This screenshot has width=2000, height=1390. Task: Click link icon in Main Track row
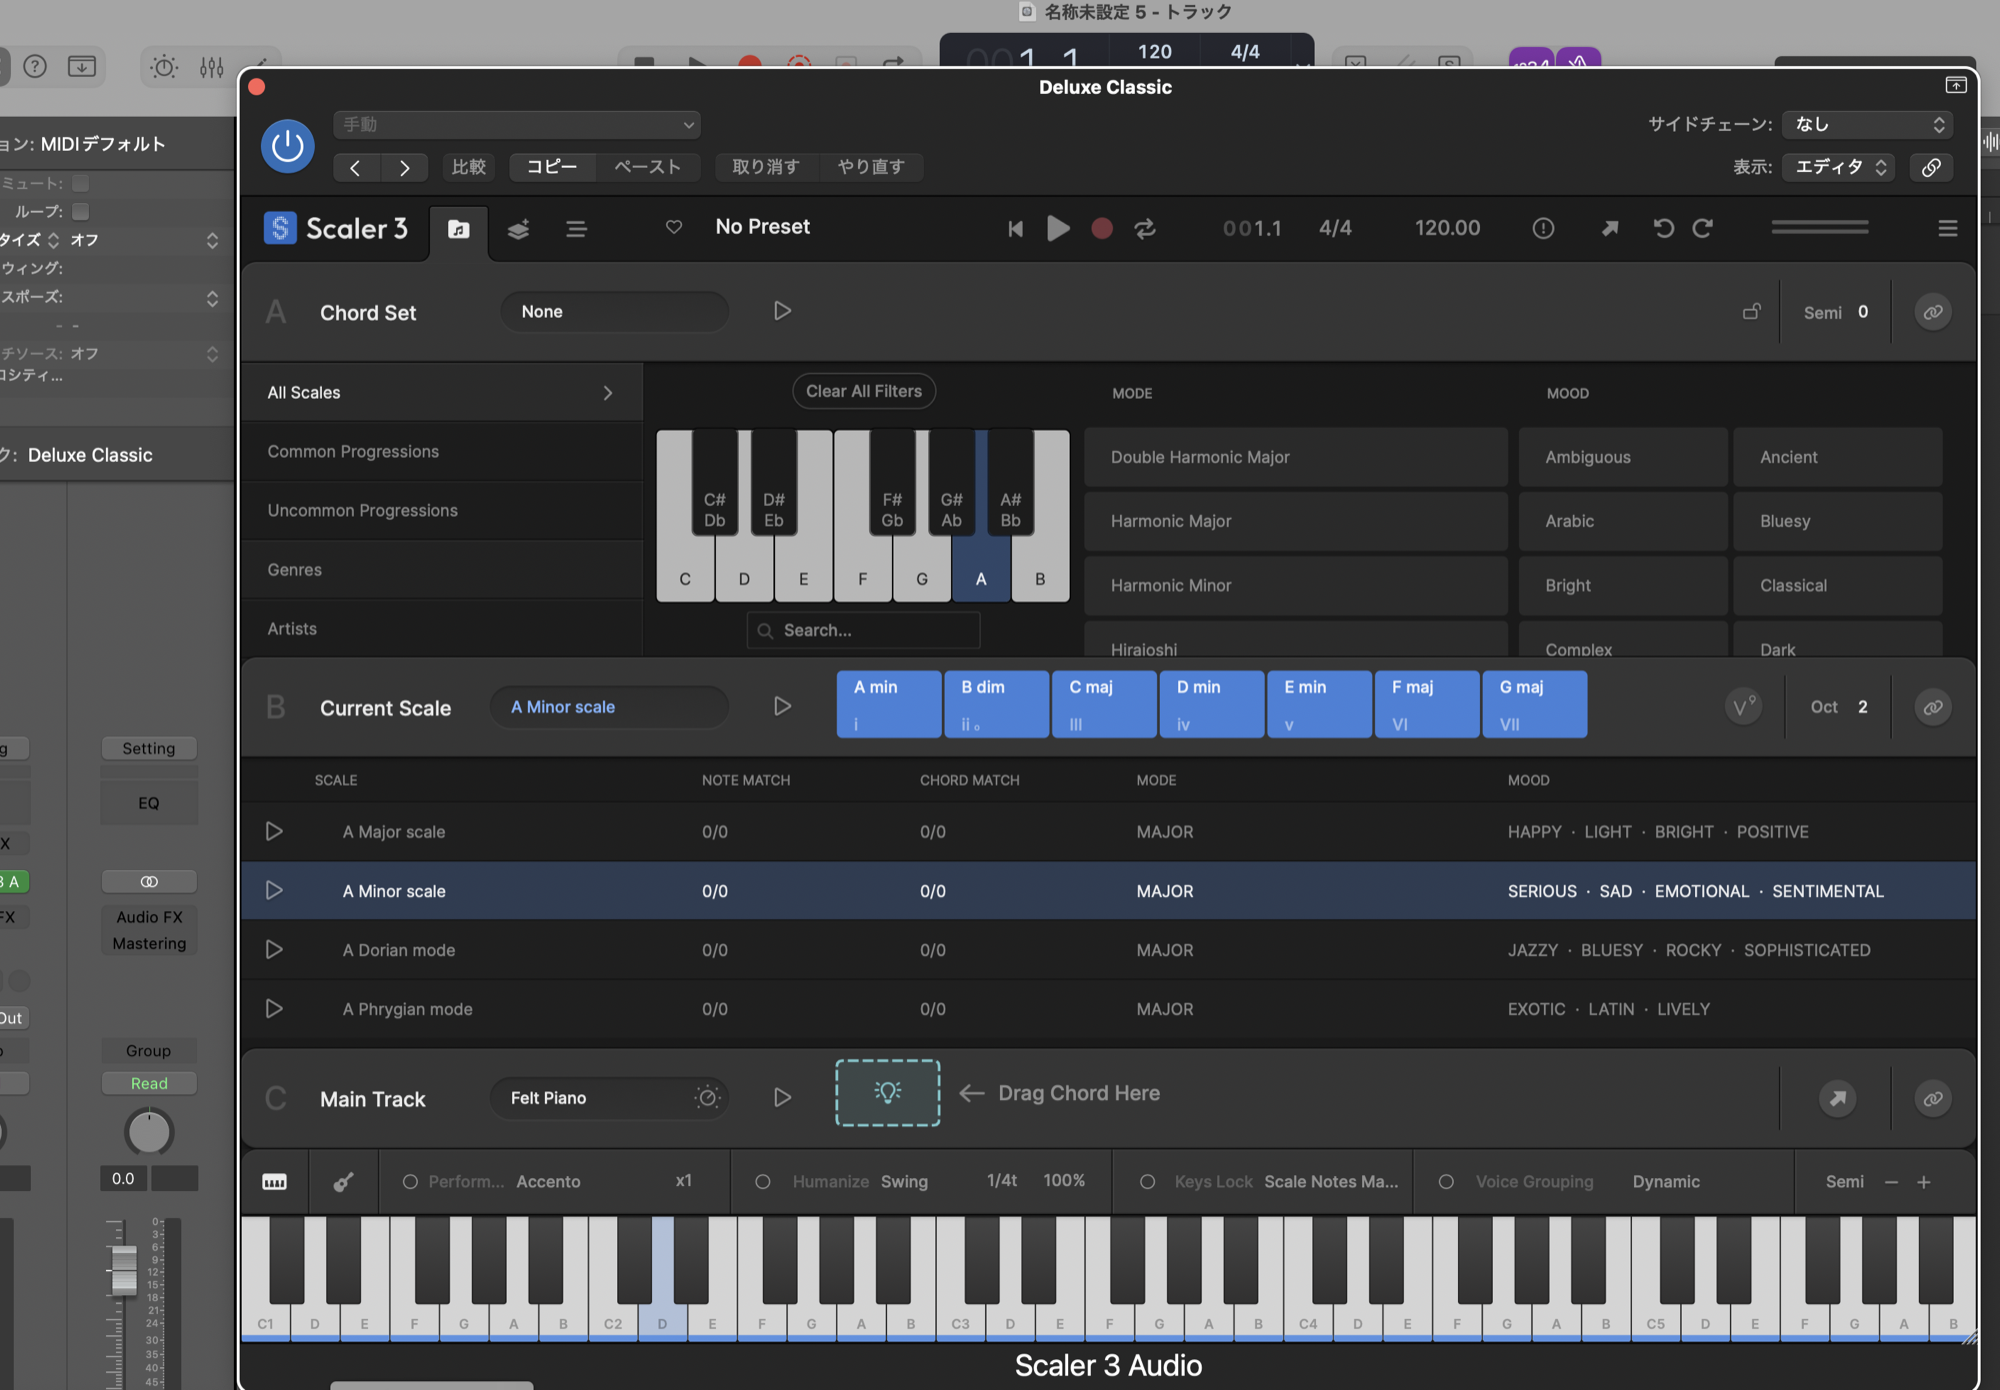[x=1933, y=1098]
